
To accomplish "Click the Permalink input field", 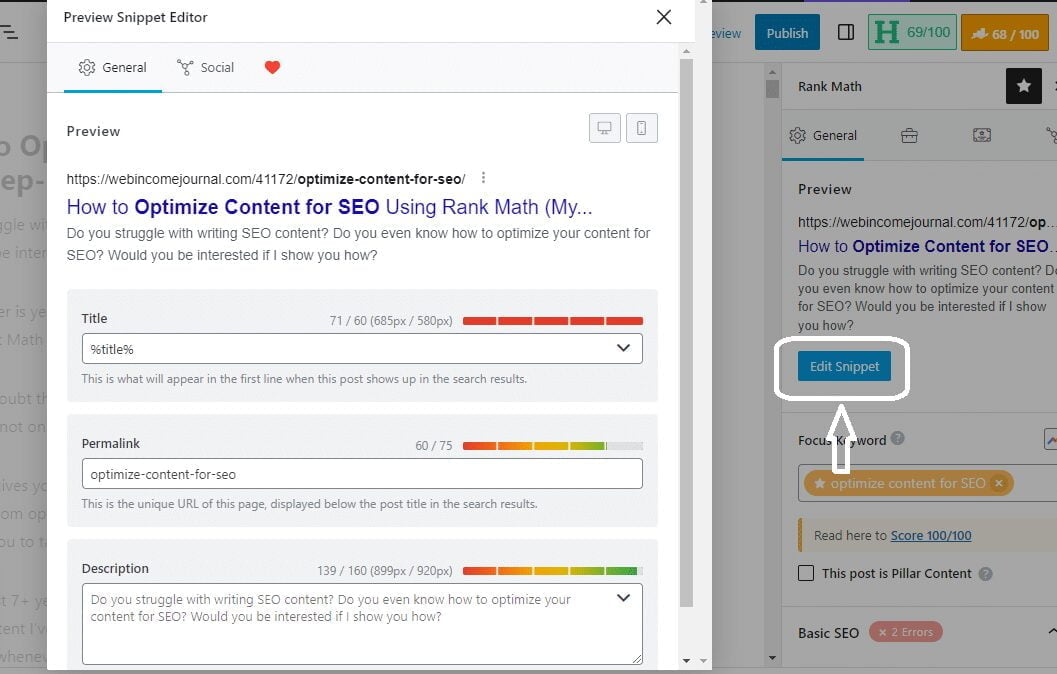I will point(362,474).
